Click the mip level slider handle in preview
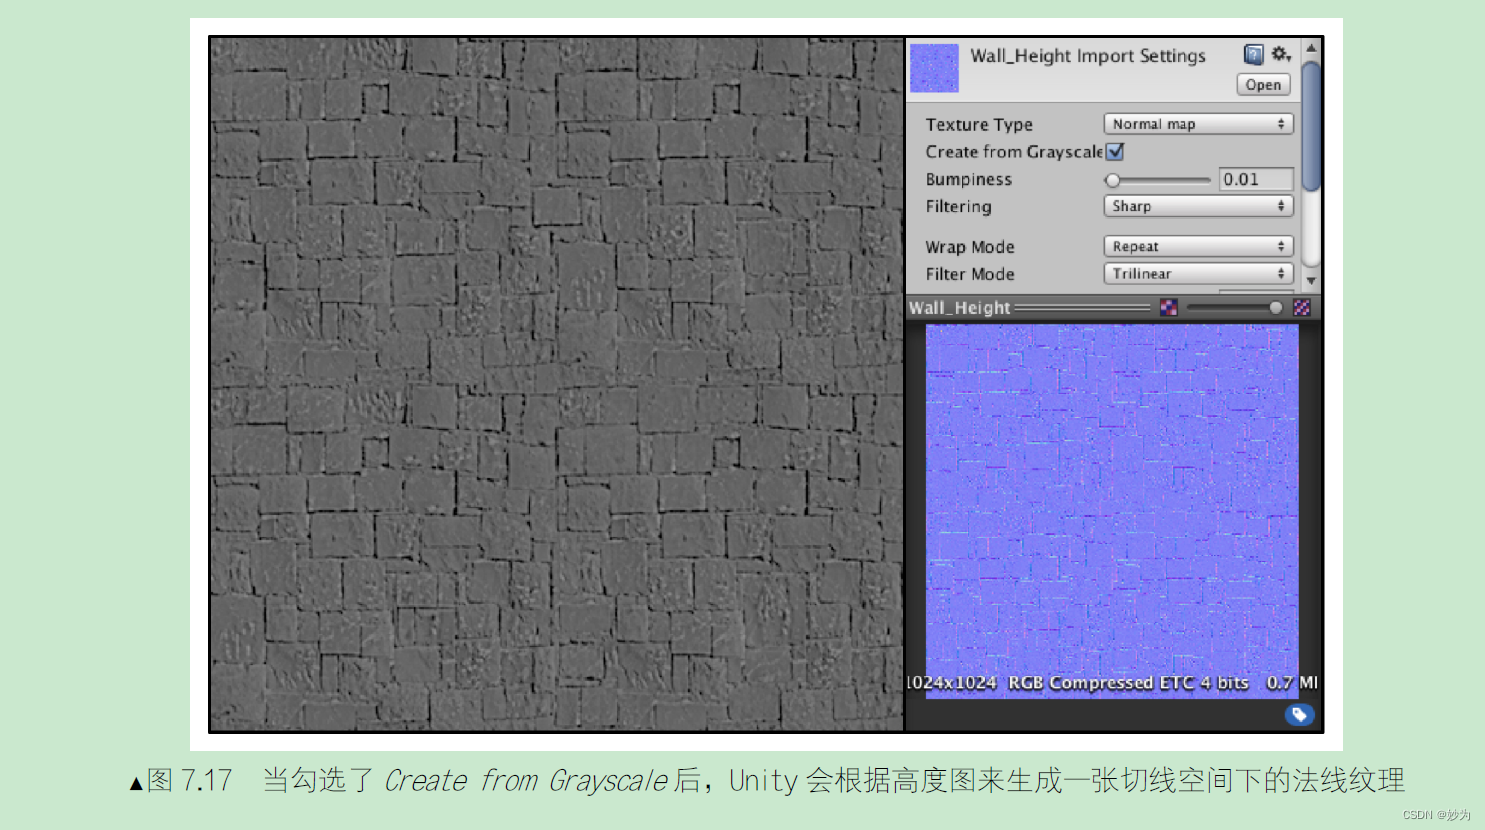 [1275, 308]
